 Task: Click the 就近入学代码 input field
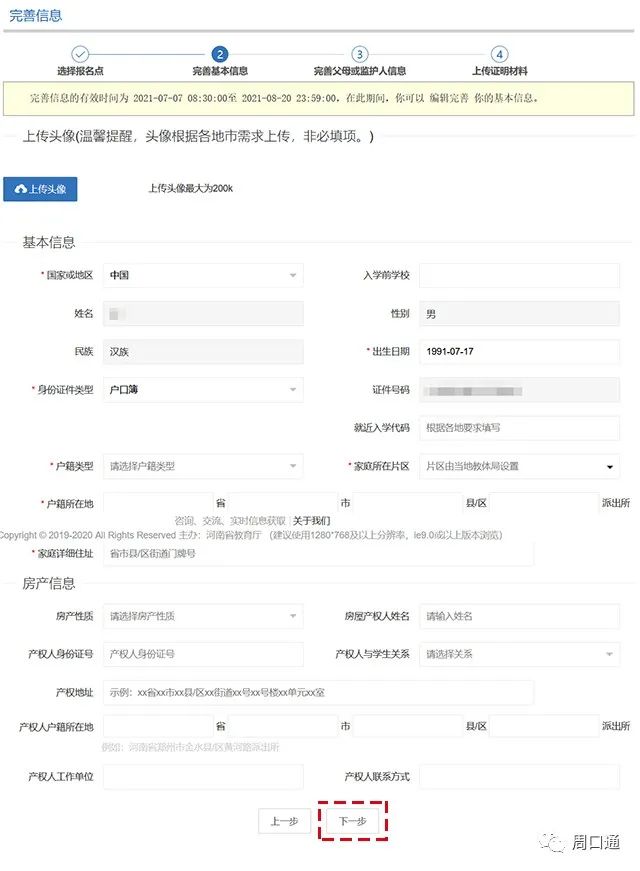tap(518, 428)
